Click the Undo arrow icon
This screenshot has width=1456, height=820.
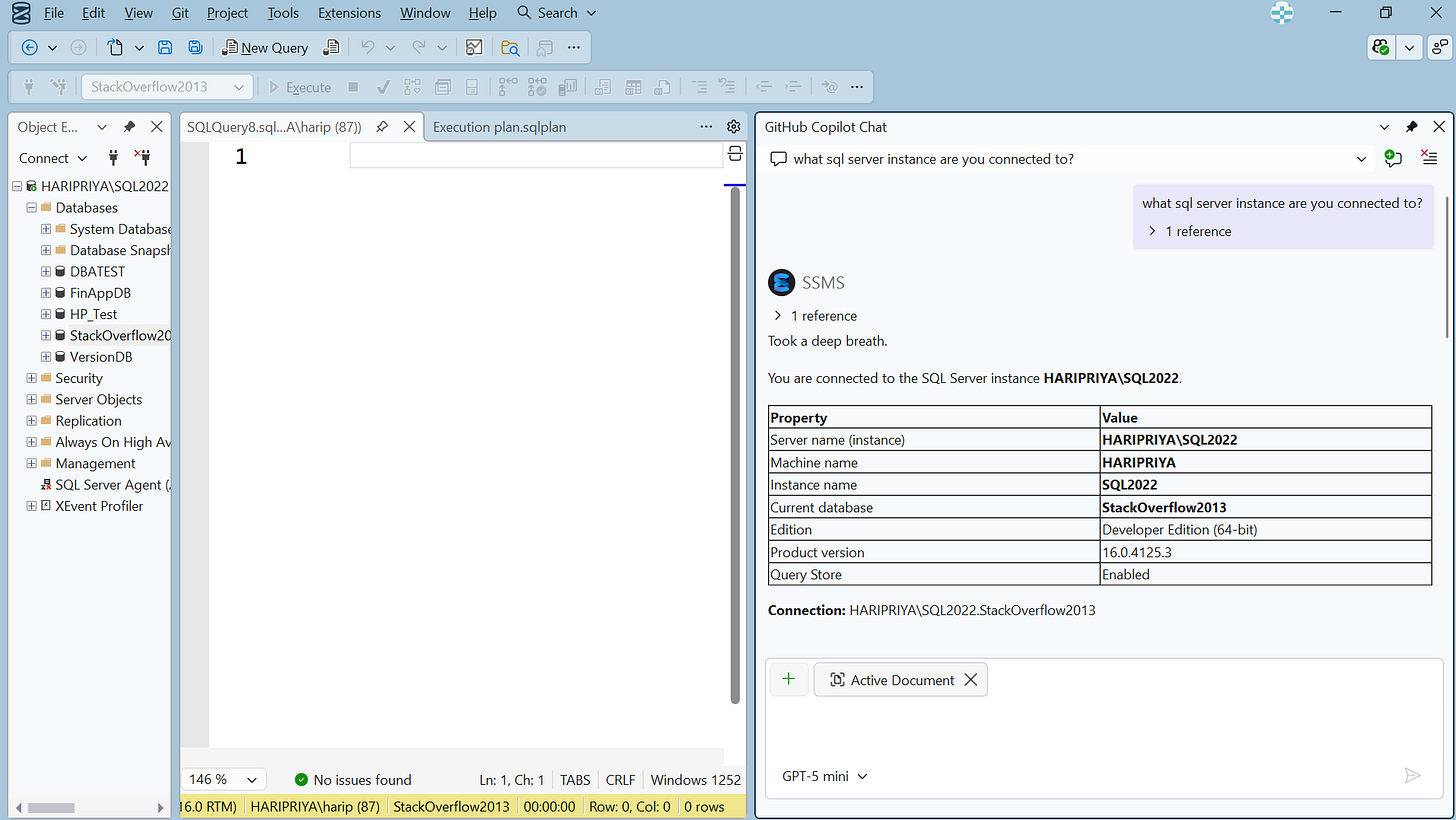[x=367, y=47]
